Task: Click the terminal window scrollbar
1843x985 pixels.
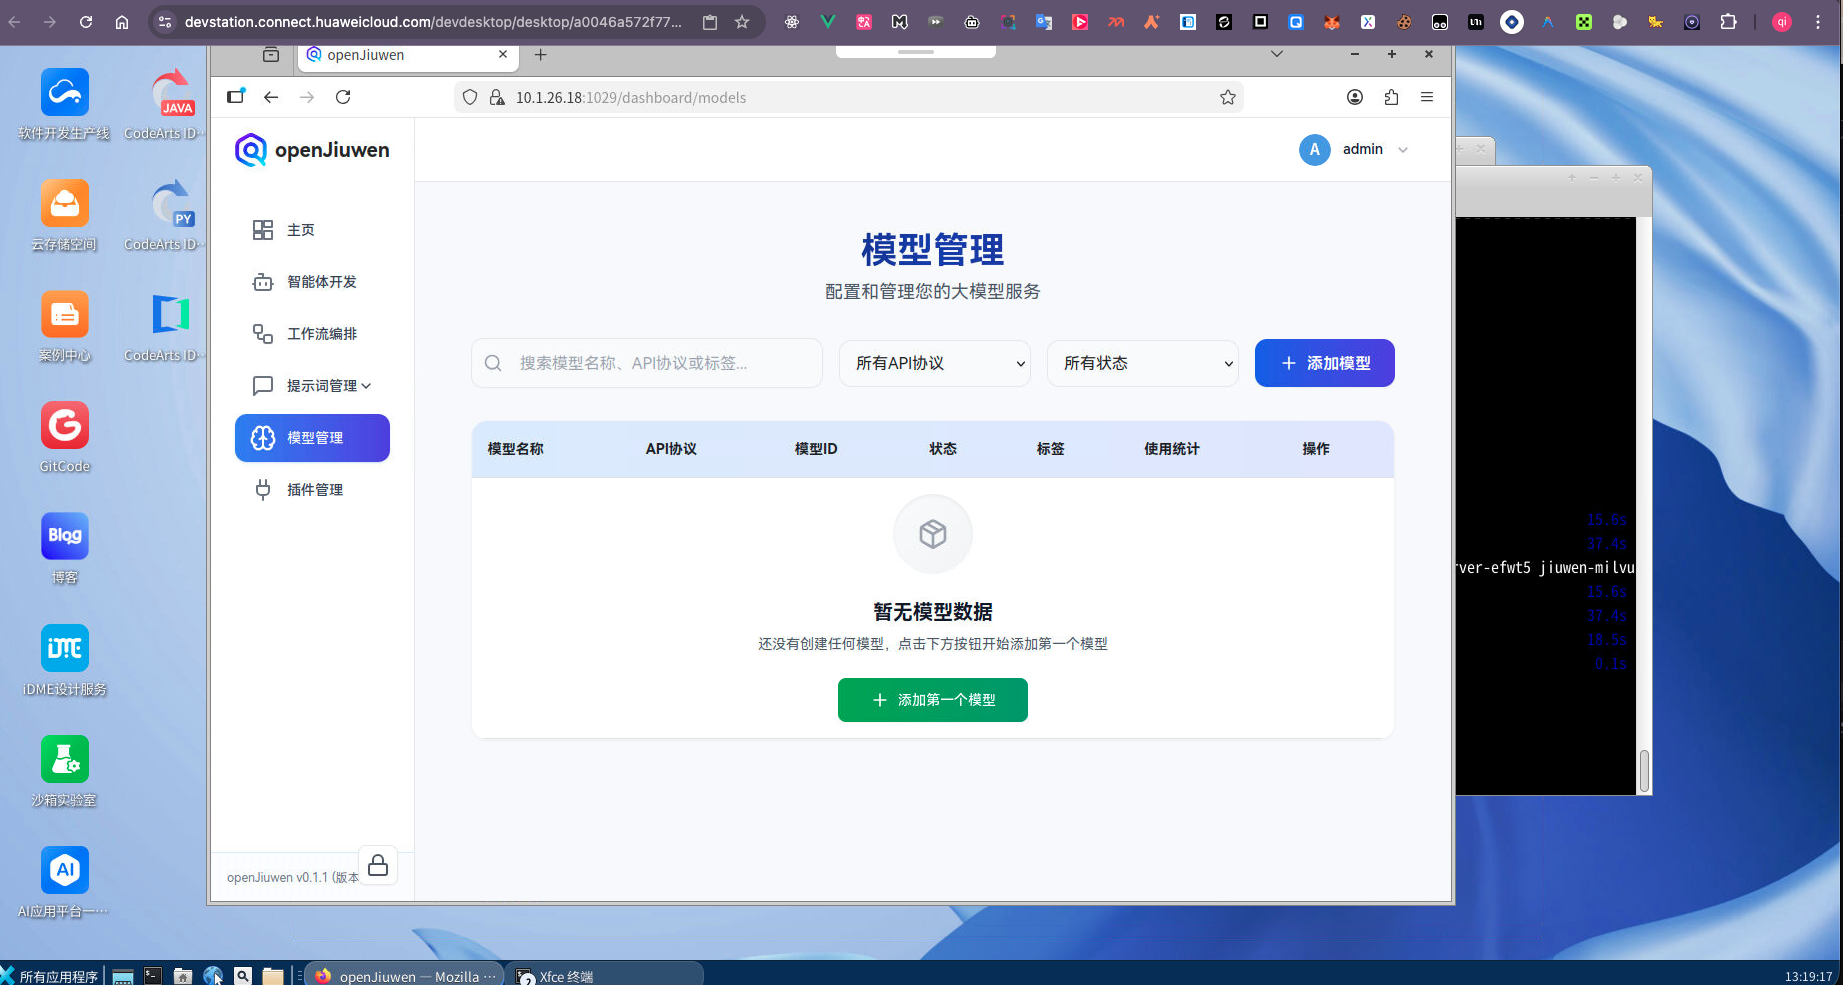Action: 1644,771
